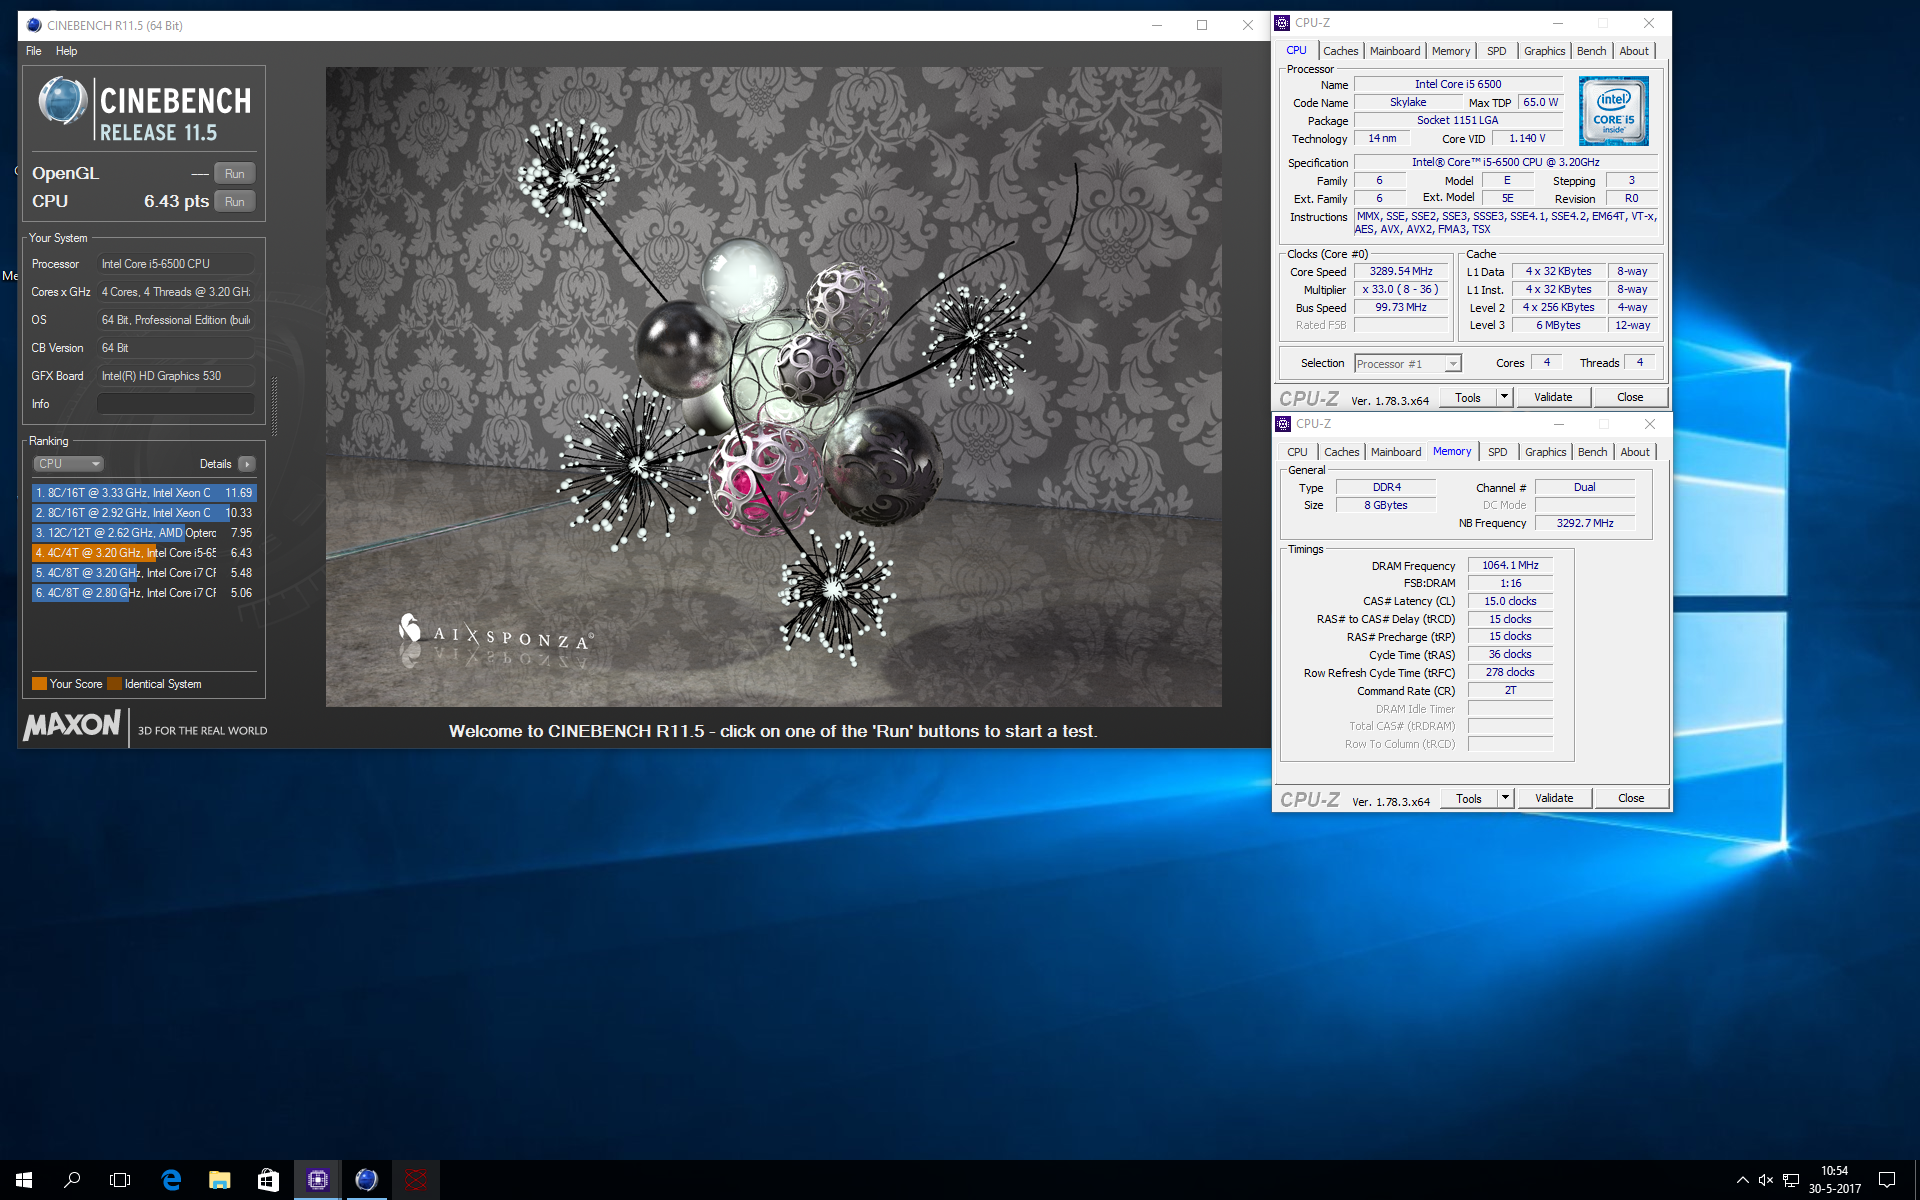Image resolution: width=1920 pixels, height=1200 pixels.
Task: Select ranking row 8C/16T @ 2.92 GHz Xeon
Action: click(144, 513)
